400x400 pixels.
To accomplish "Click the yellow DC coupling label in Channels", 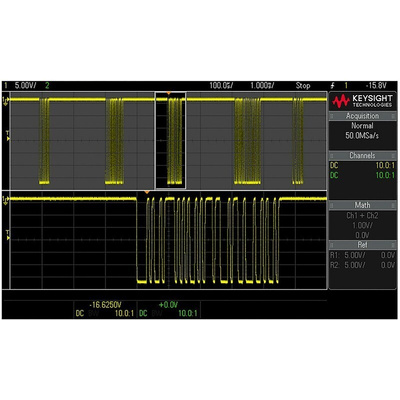I will 334,165.
